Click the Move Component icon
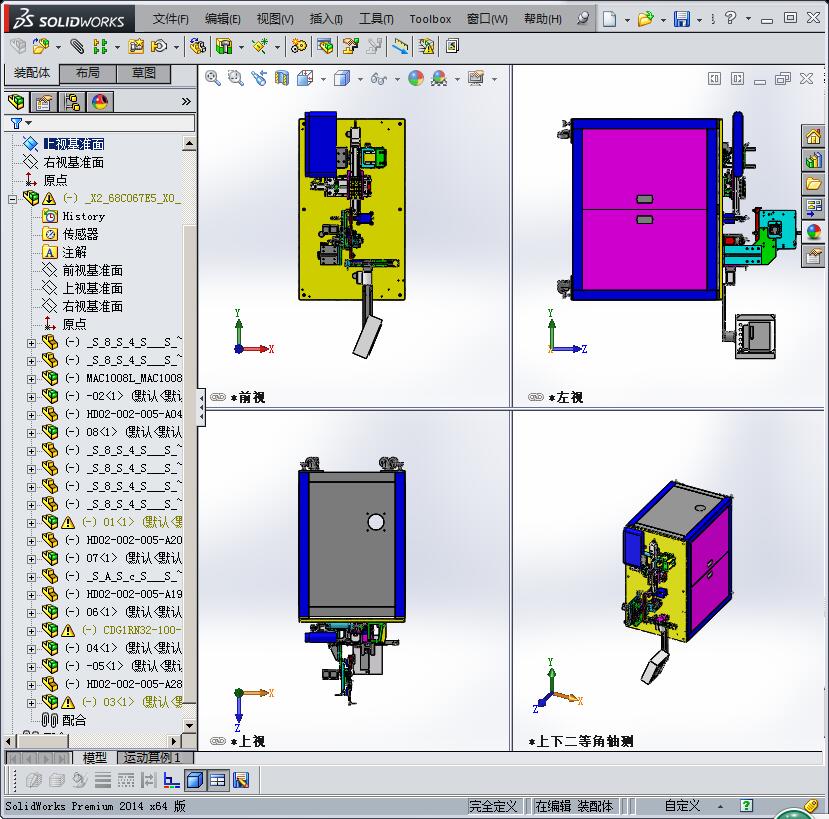 [159, 47]
